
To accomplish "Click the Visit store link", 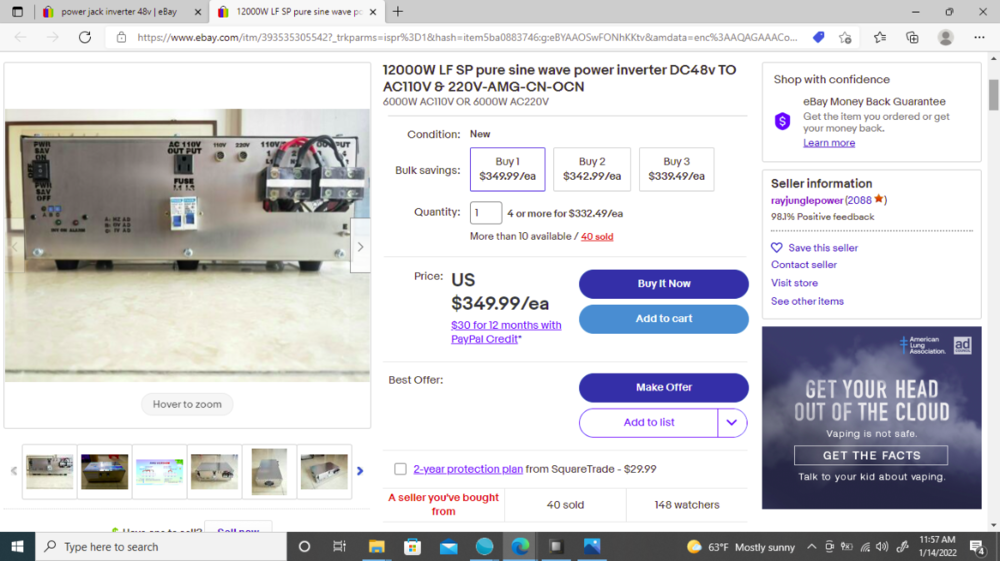I will pyautogui.click(x=794, y=283).
